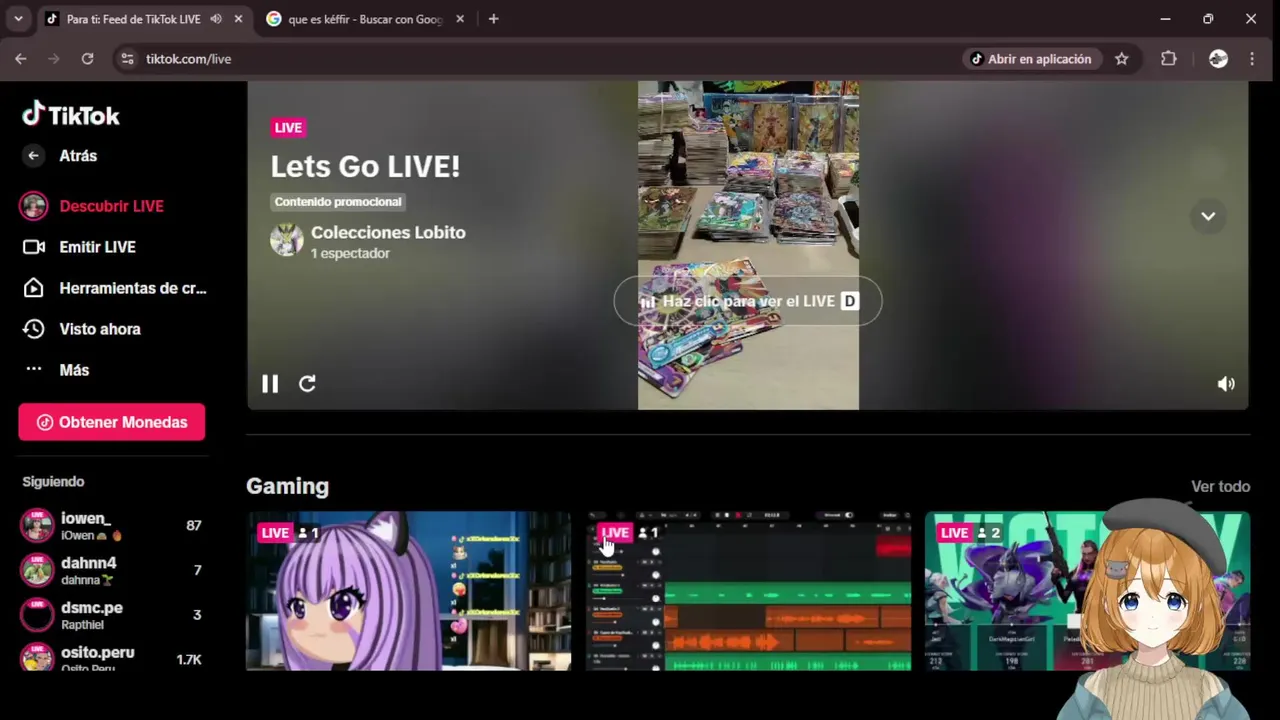Open iowen_ following account
This screenshot has height=720, width=1280.
(x=112, y=526)
